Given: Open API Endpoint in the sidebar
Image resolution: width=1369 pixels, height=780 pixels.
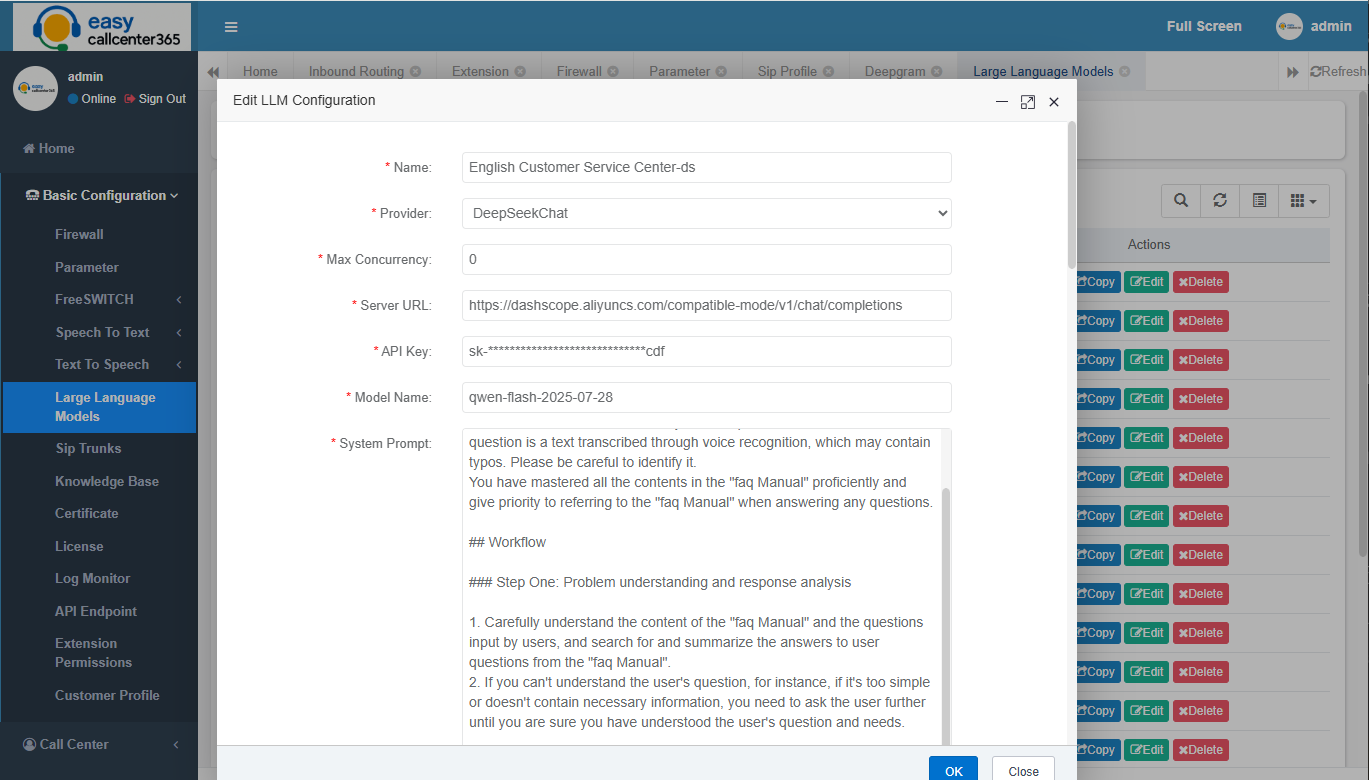Looking at the screenshot, I should coord(98,611).
